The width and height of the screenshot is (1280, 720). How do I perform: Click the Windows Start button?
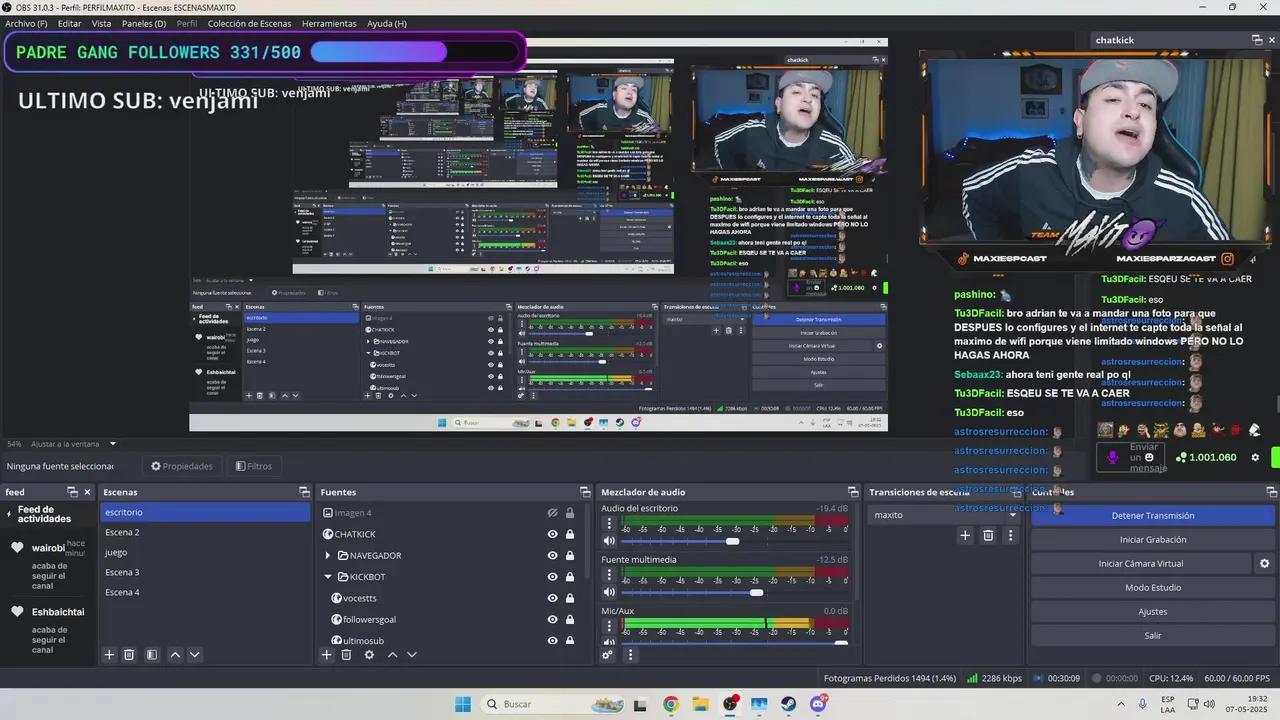tap(463, 704)
